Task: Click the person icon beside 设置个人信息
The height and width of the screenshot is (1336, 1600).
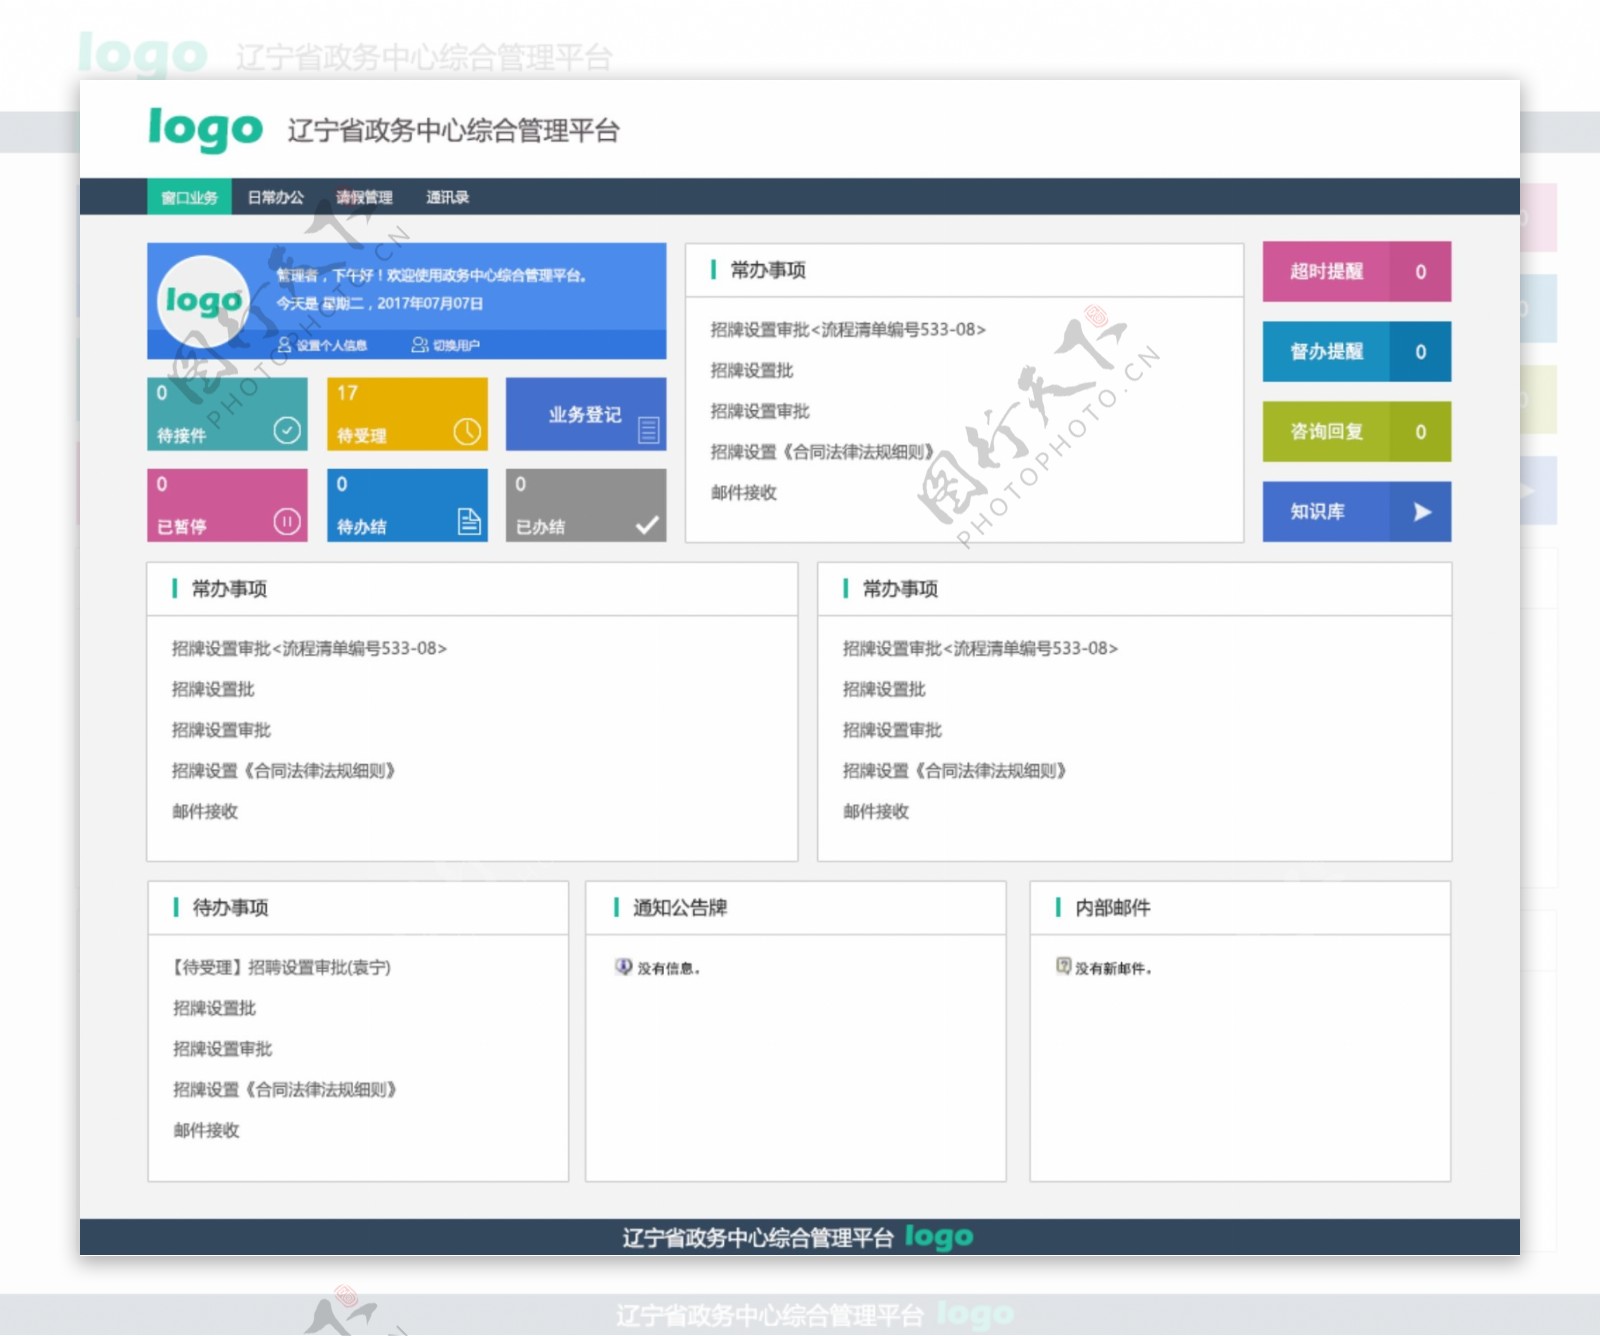Action: [284, 345]
